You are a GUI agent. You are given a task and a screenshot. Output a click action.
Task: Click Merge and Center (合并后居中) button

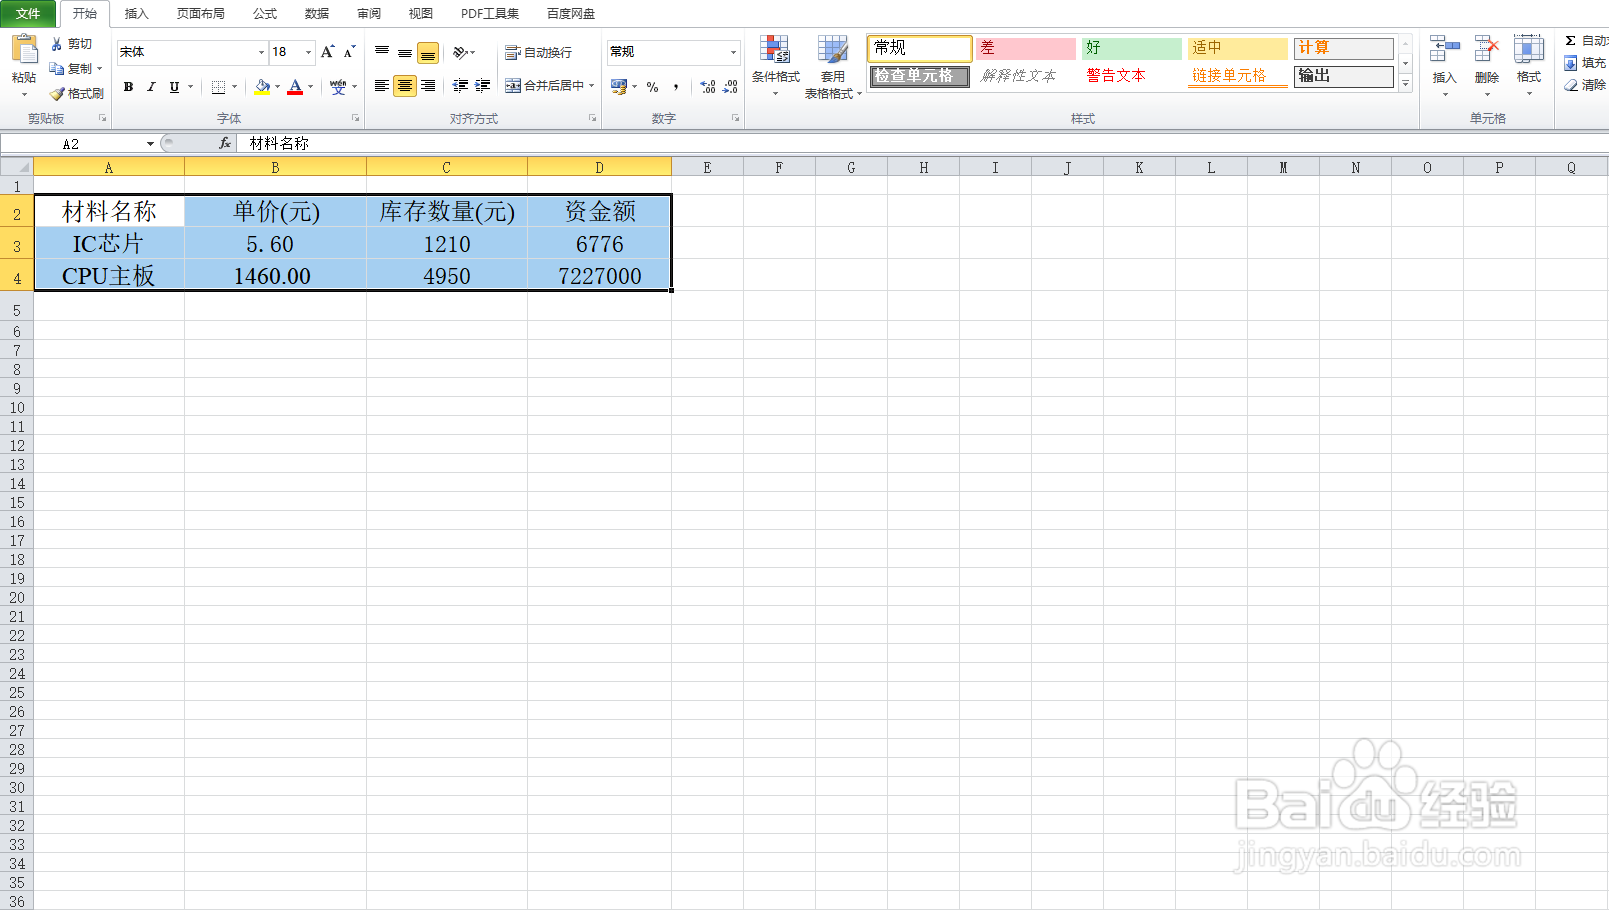click(545, 86)
